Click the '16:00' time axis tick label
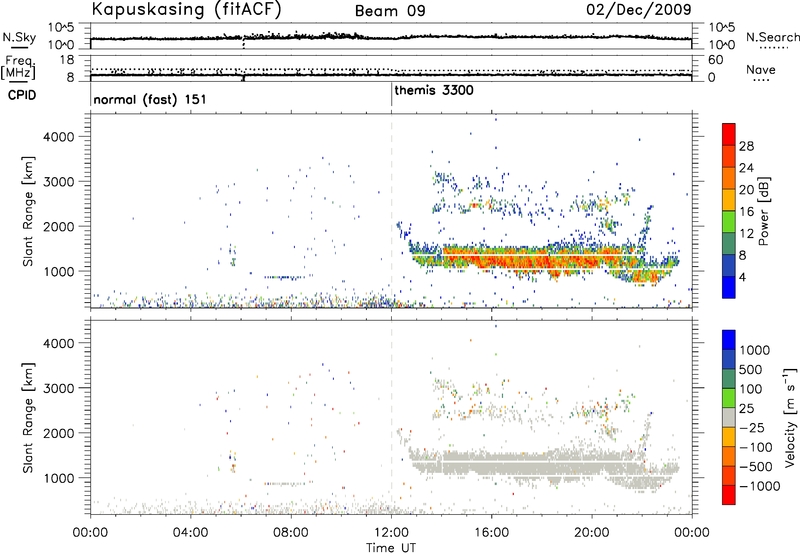Viewport: 800px width, 554px height. (x=491, y=533)
